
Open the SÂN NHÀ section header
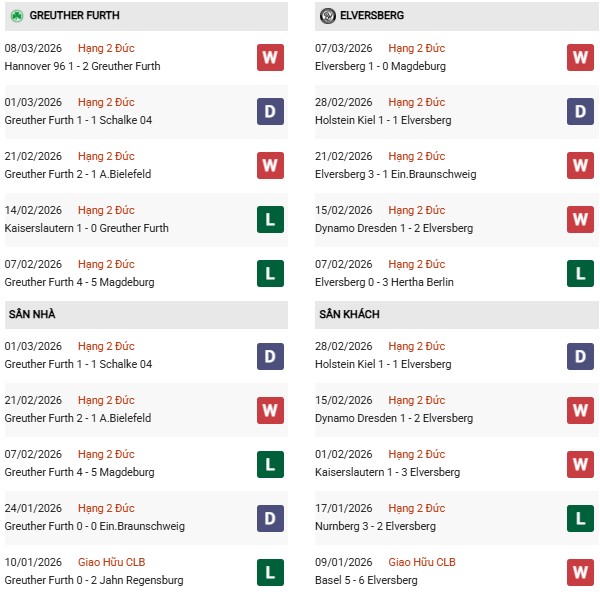tap(31, 314)
